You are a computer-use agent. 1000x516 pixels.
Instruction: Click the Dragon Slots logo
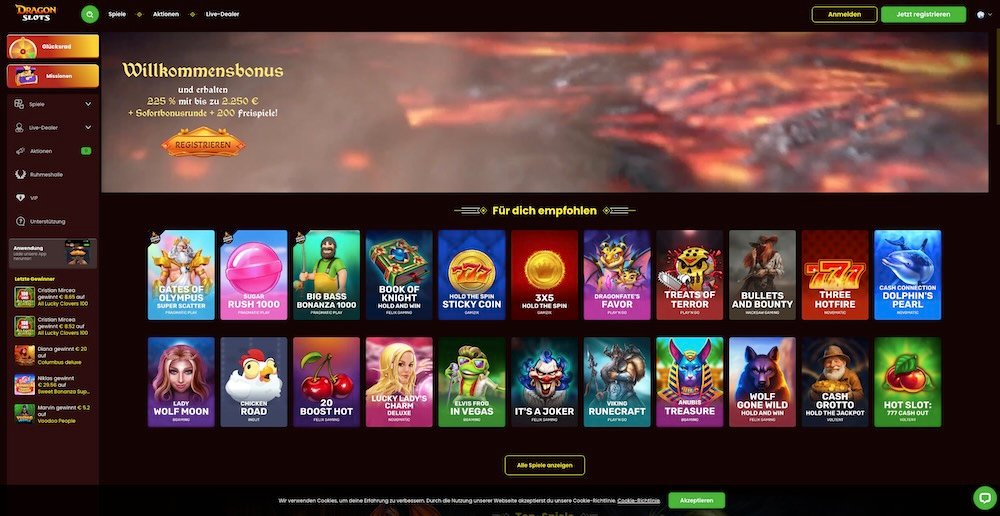coord(36,13)
